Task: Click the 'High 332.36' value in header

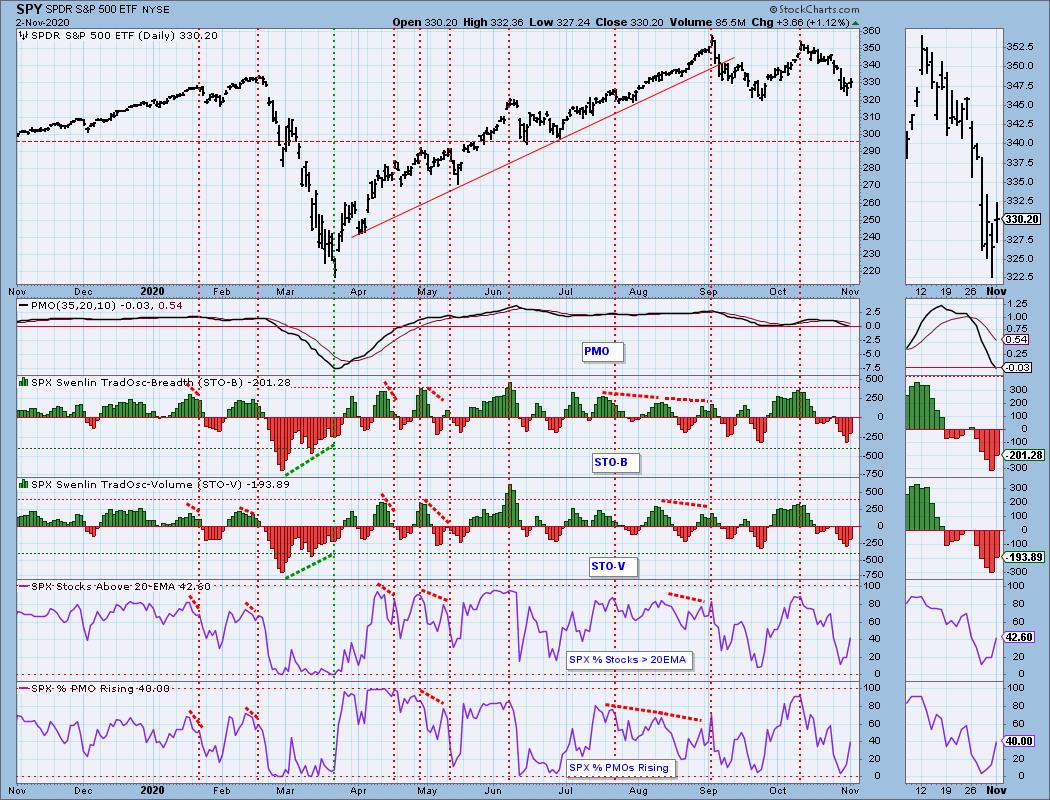Action: [492, 22]
